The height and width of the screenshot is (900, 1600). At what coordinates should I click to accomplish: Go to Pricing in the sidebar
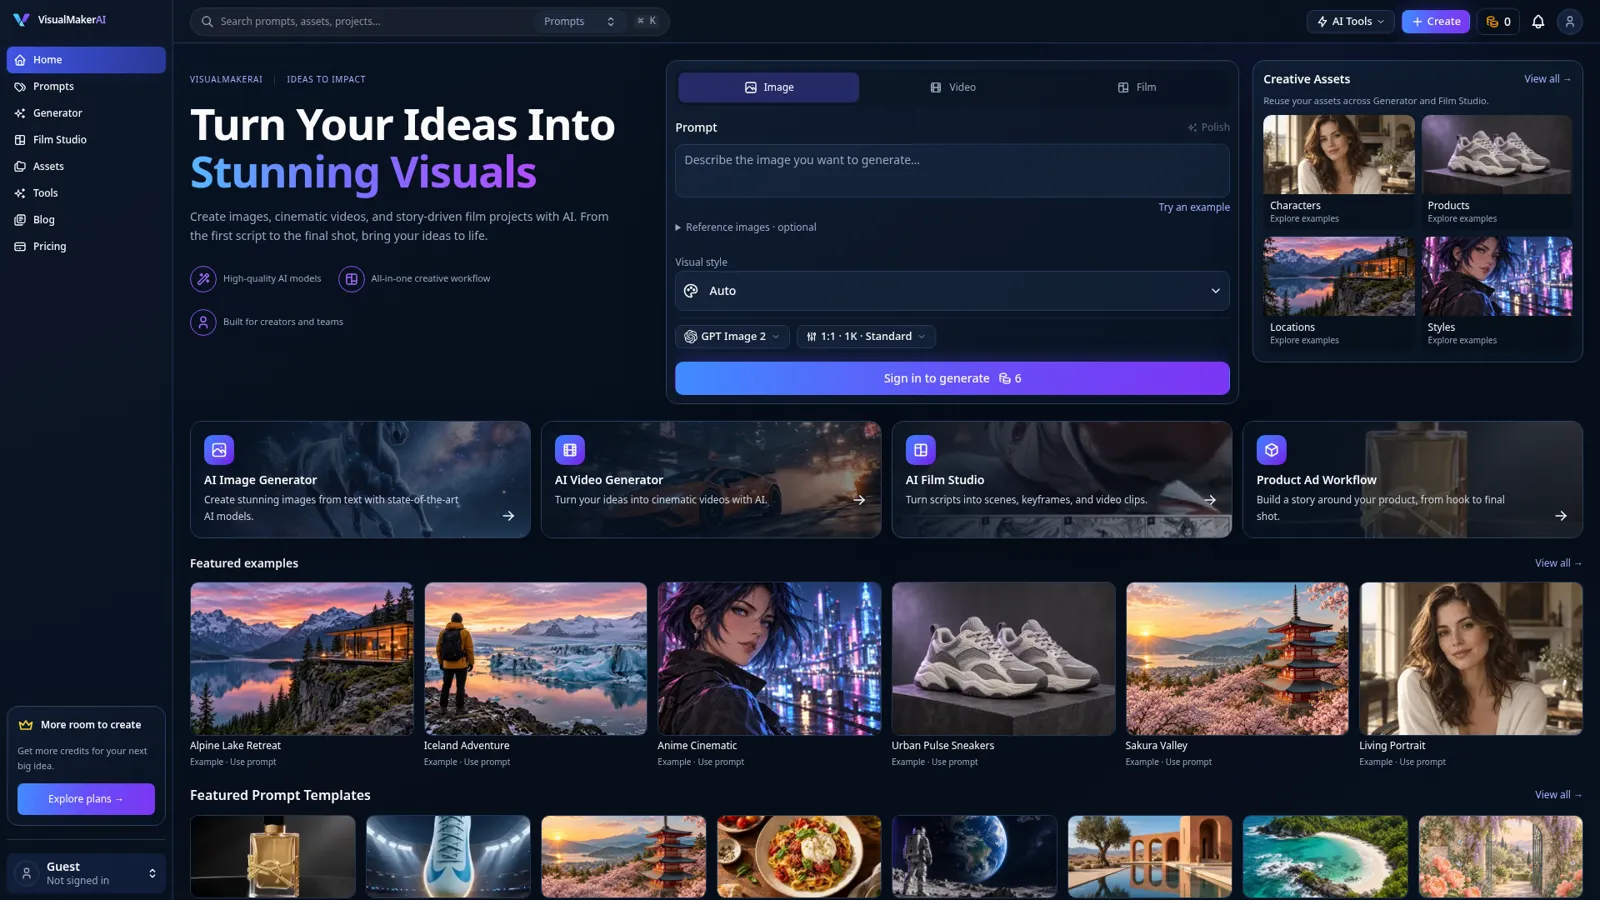coord(86,246)
